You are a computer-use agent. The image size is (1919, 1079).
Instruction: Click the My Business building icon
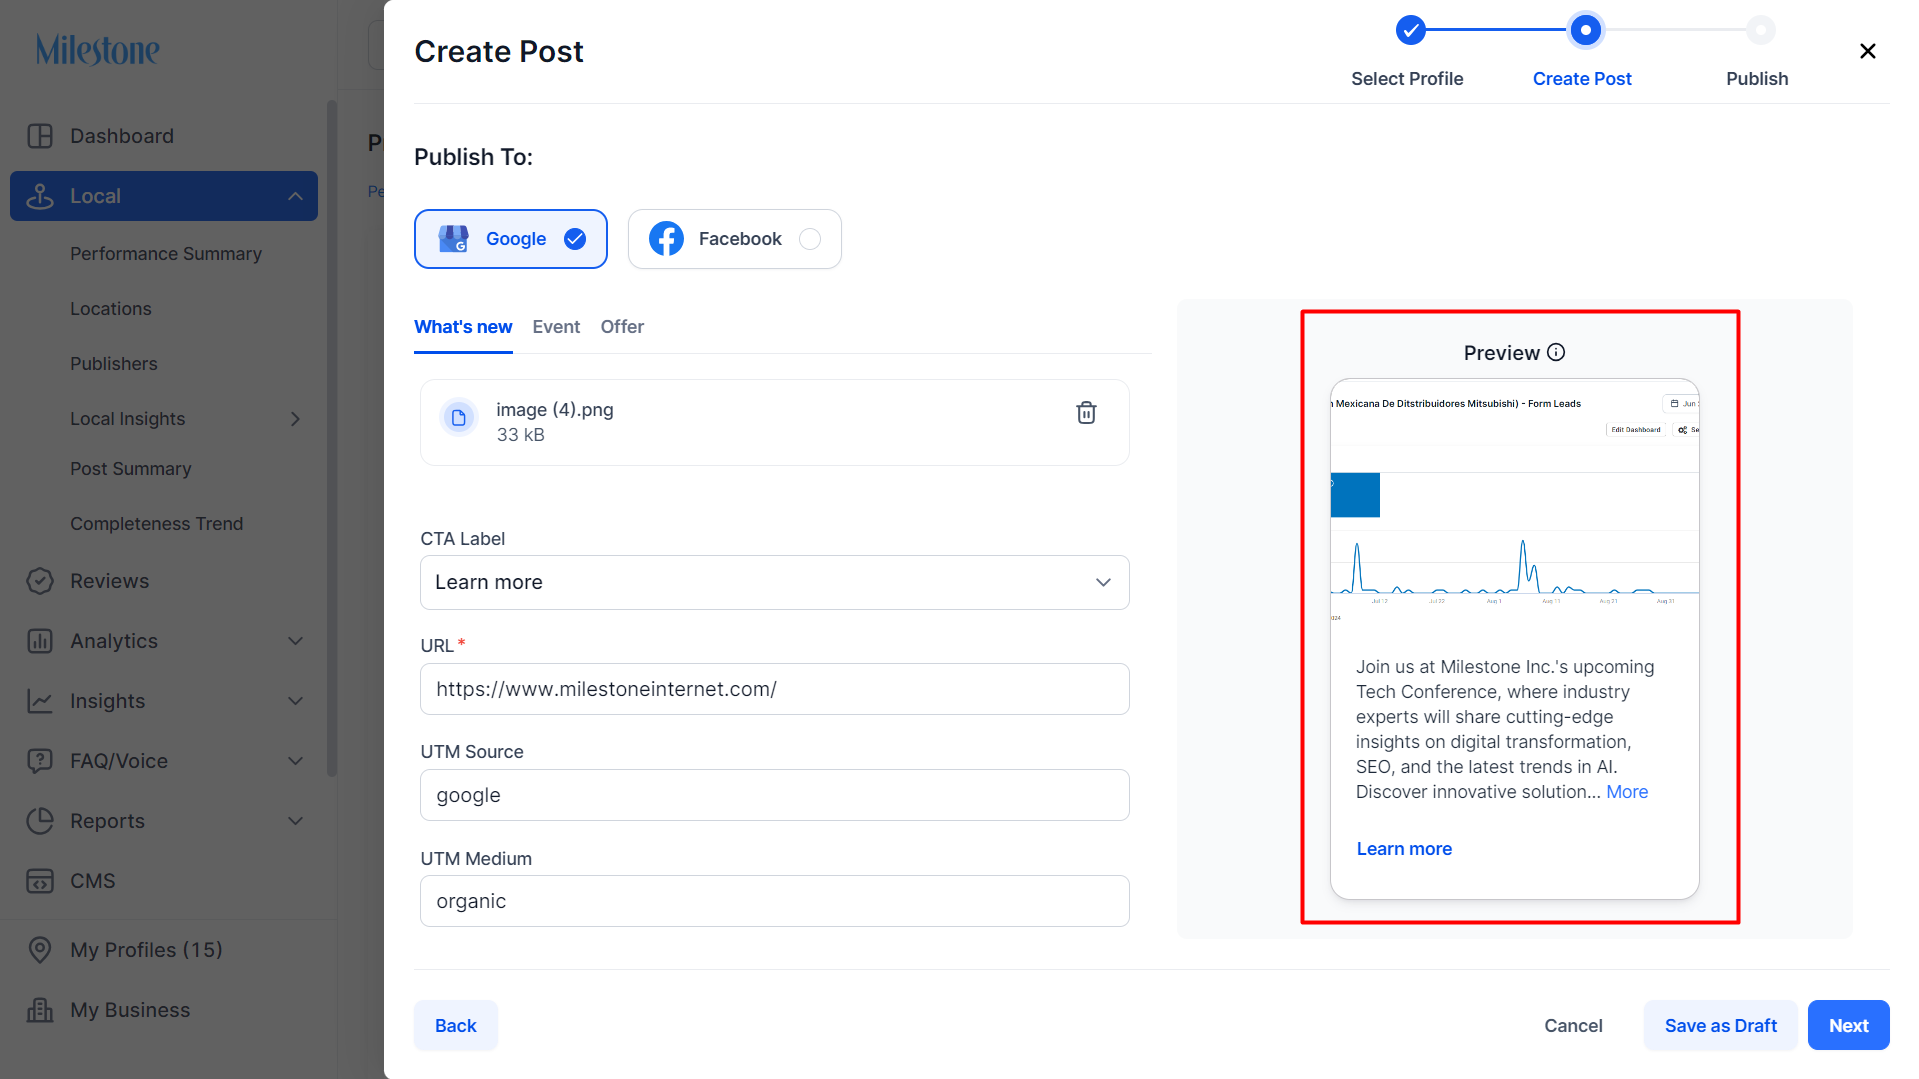(40, 1010)
